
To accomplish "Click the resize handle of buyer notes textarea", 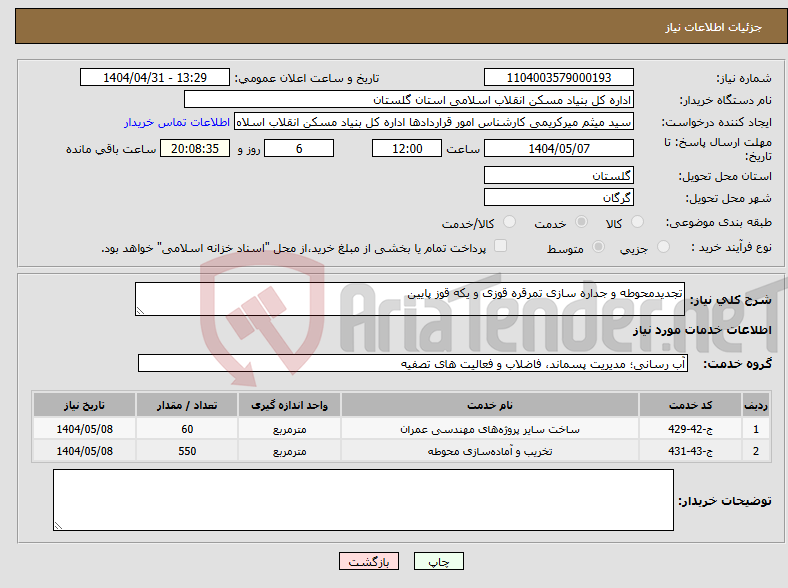I will [58, 526].
